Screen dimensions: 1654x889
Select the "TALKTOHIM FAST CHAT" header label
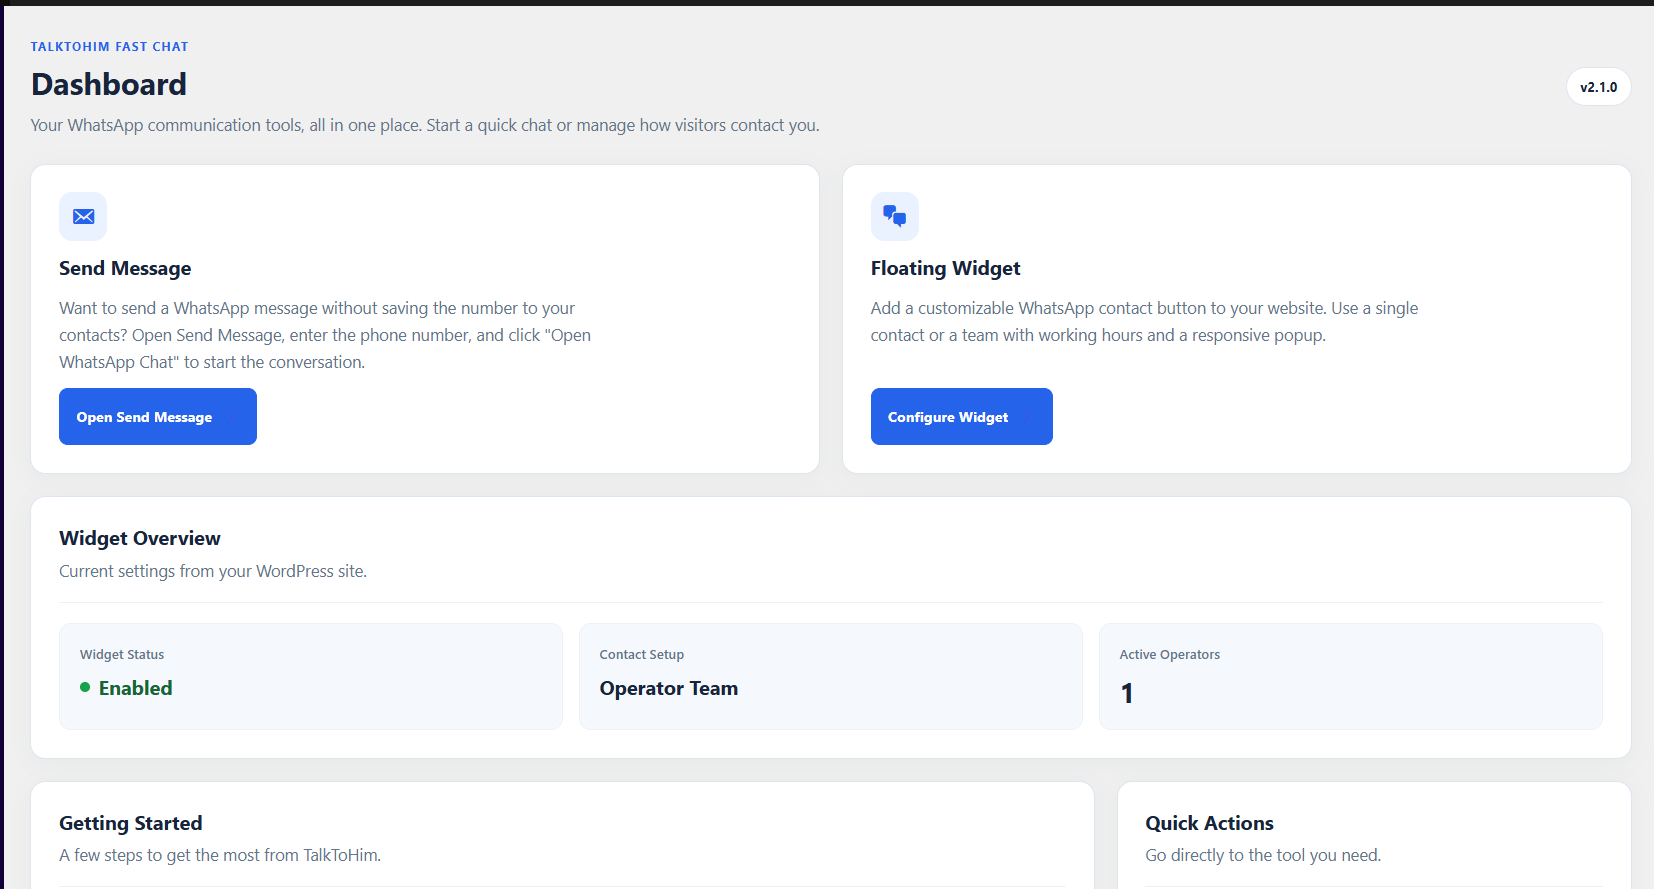(x=110, y=47)
